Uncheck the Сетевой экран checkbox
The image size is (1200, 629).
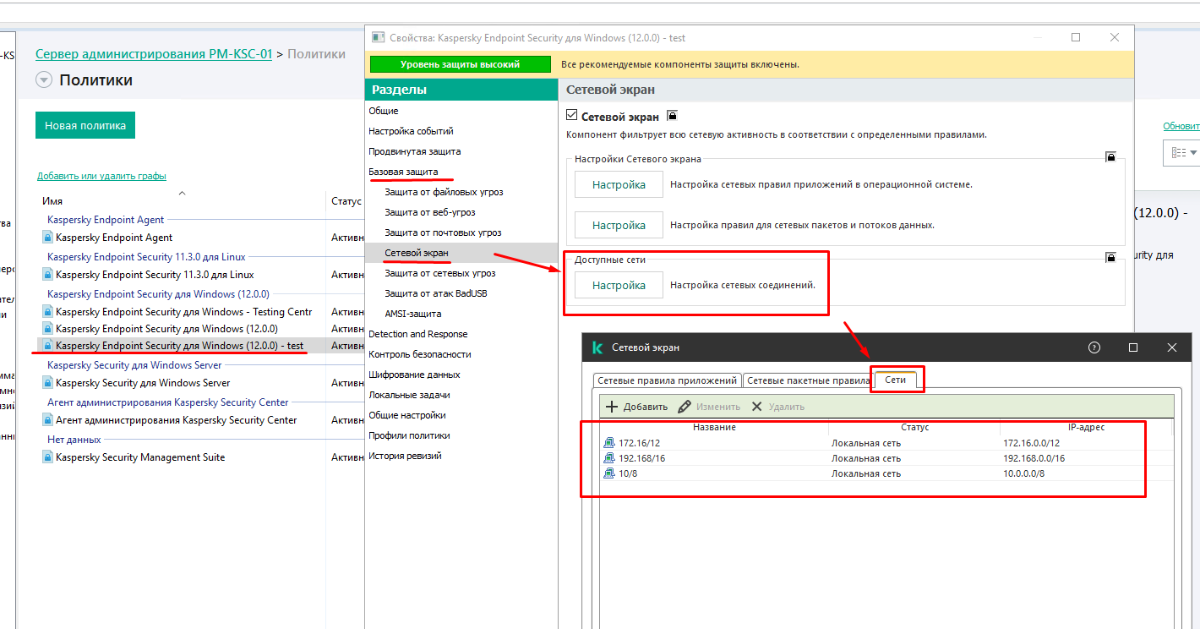(x=572, y=116)
